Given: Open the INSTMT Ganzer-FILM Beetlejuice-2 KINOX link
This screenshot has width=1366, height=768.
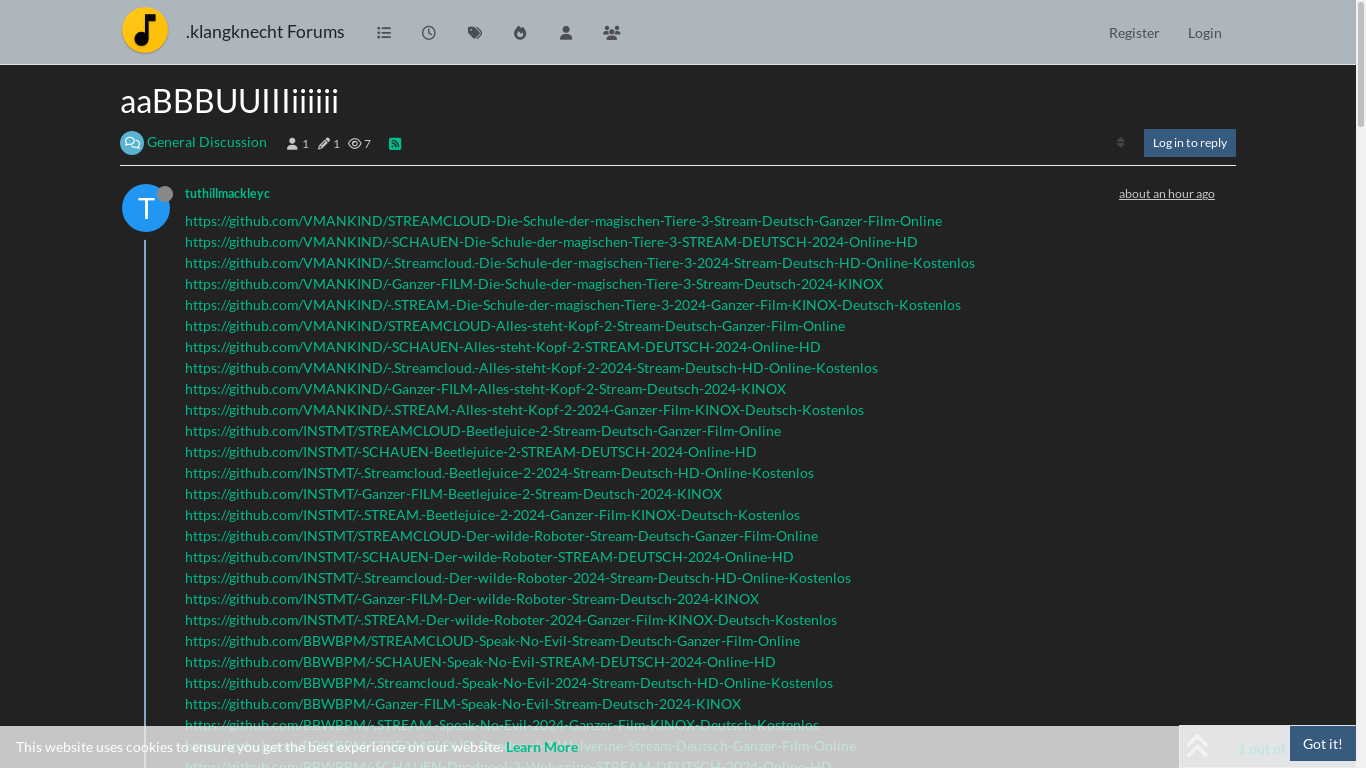Looking at the screenshot, I should tap(453, 494).
